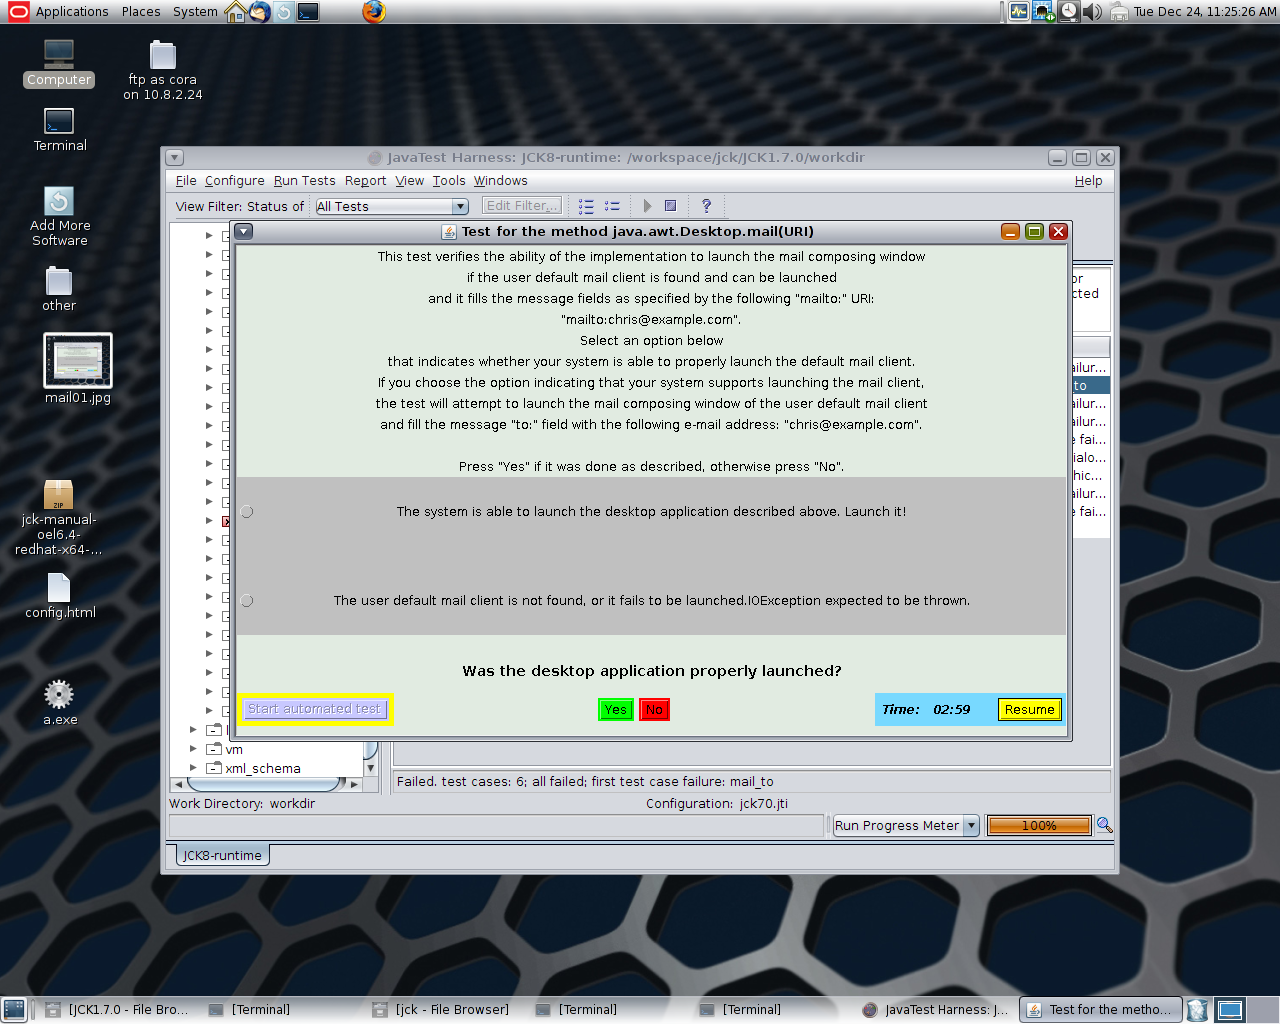The width and height of the screenshot is (1280, 1024).
Task: Launch Firefox from the top panel
Action: [x=374, y=12]
